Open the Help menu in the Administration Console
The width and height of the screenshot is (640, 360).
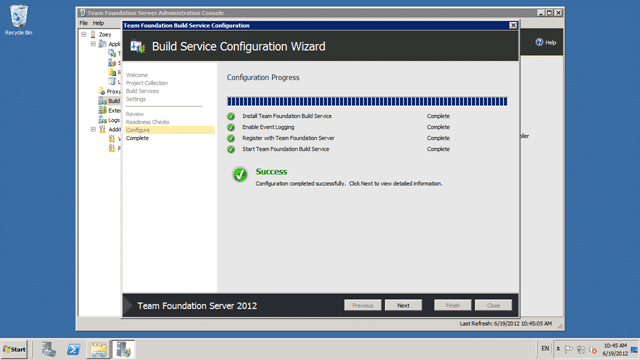(98, 23)
